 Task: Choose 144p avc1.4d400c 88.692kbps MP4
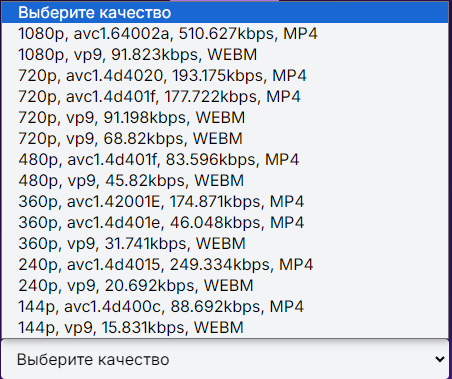point(225,307)
